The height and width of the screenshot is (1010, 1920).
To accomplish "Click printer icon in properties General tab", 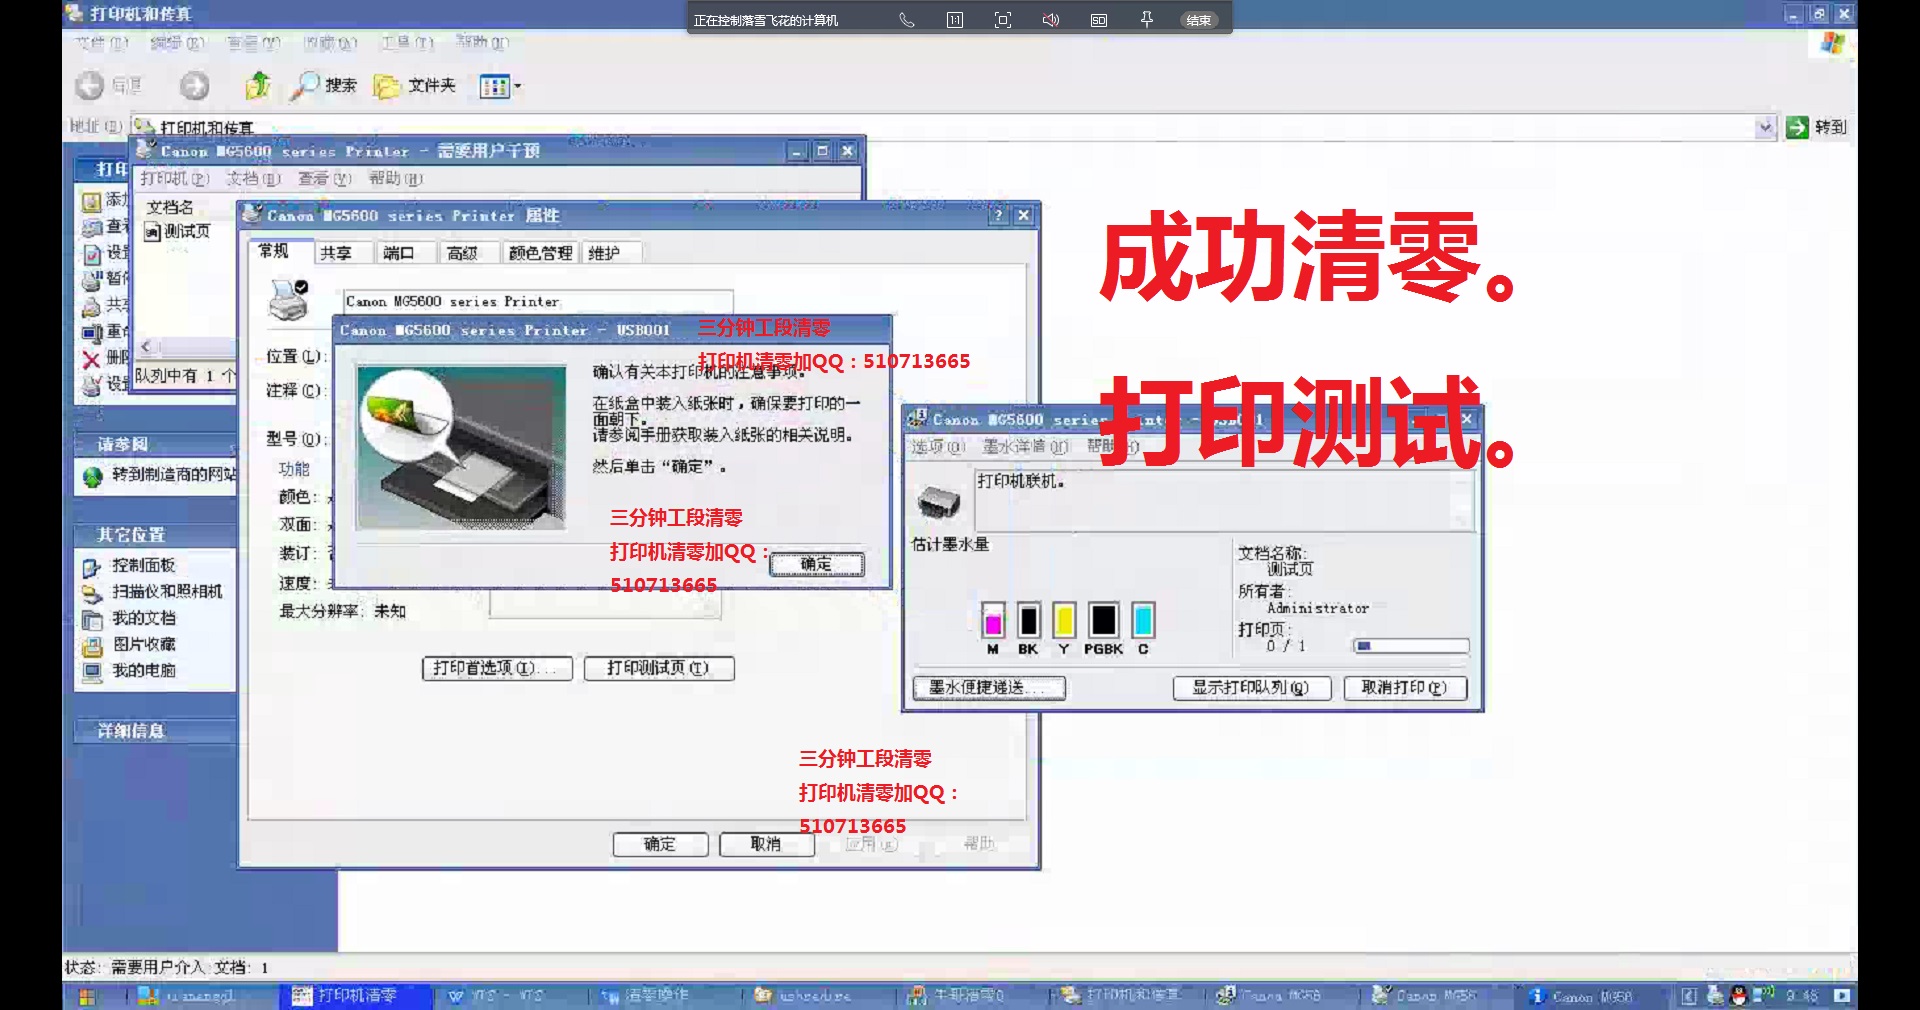I will coord(289,300).
